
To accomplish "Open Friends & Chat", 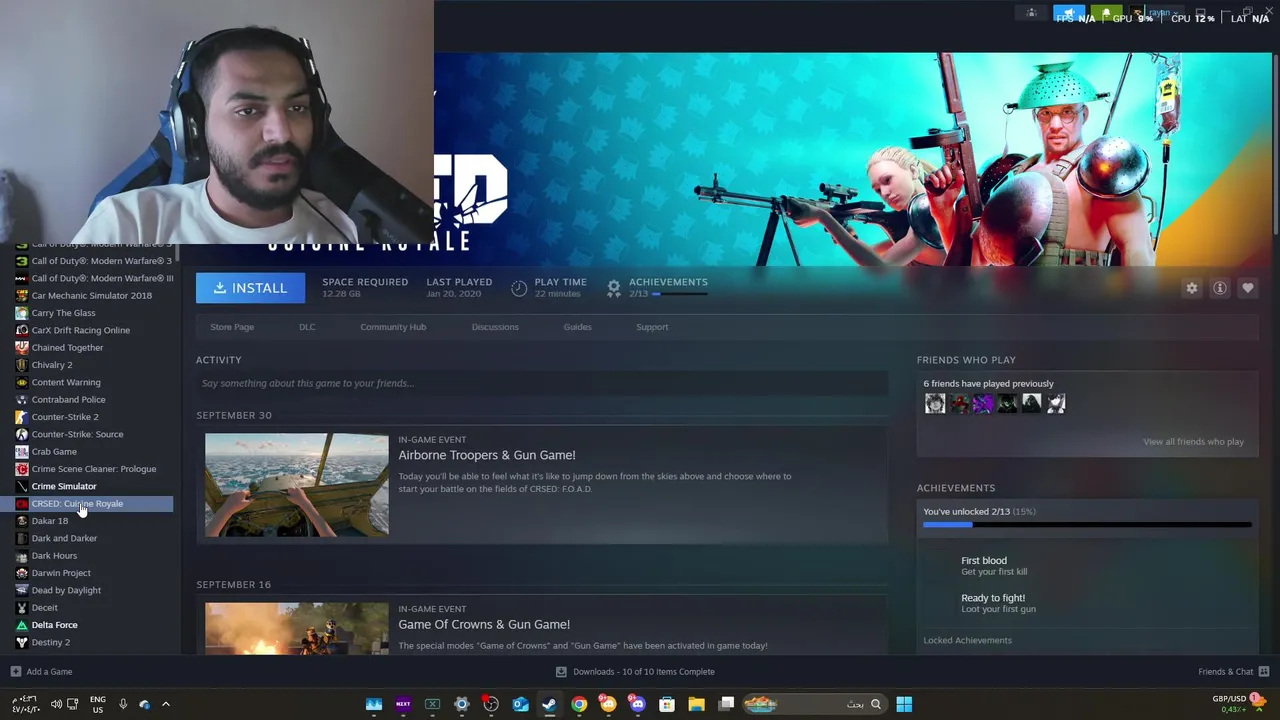I will point(1225,672).
